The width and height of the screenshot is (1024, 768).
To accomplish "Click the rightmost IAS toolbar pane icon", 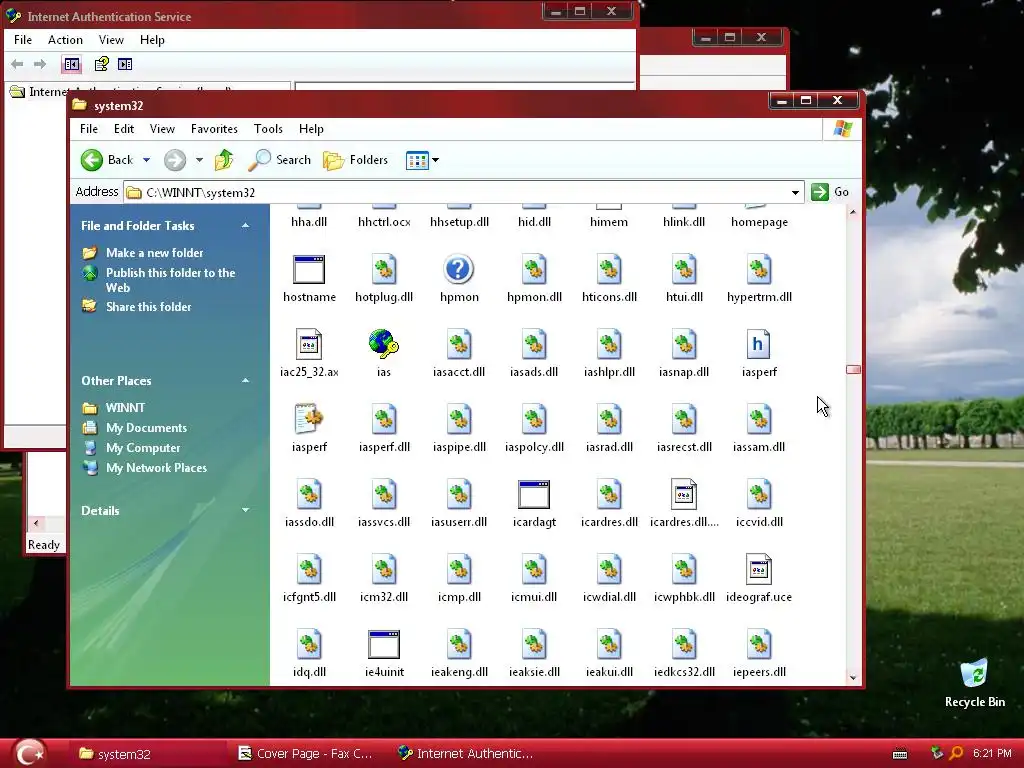I will point(125,64).
